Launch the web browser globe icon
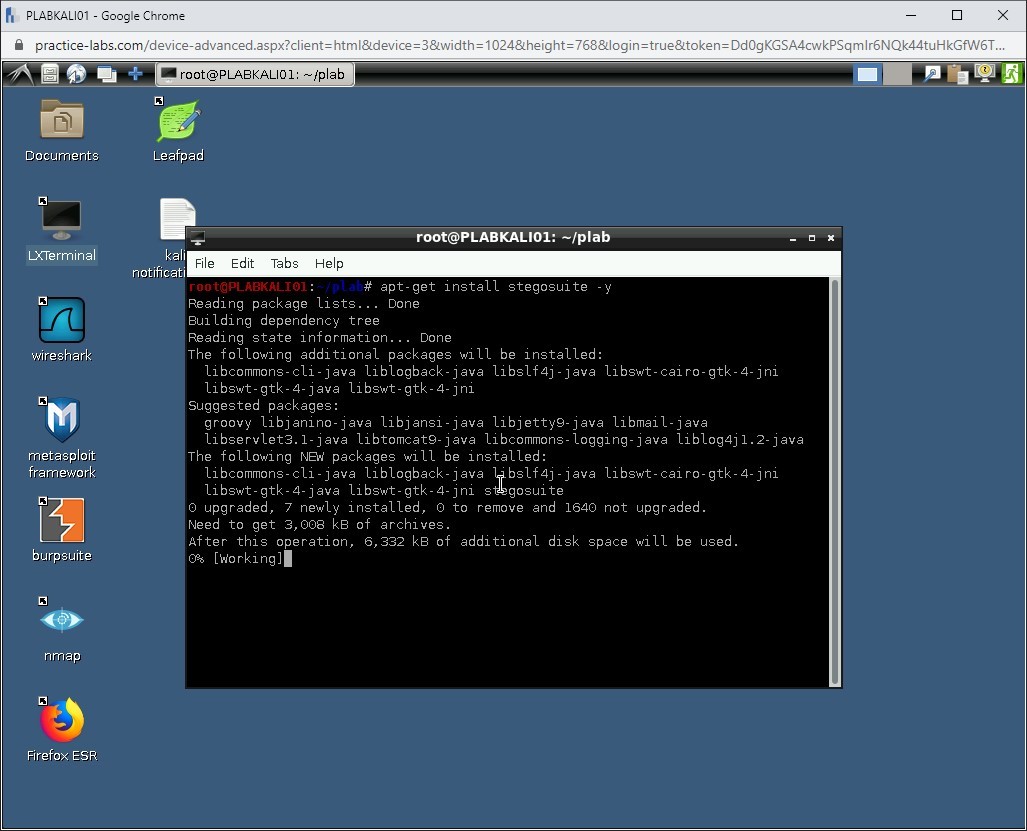1027x831 pixels. coord(77,74)
